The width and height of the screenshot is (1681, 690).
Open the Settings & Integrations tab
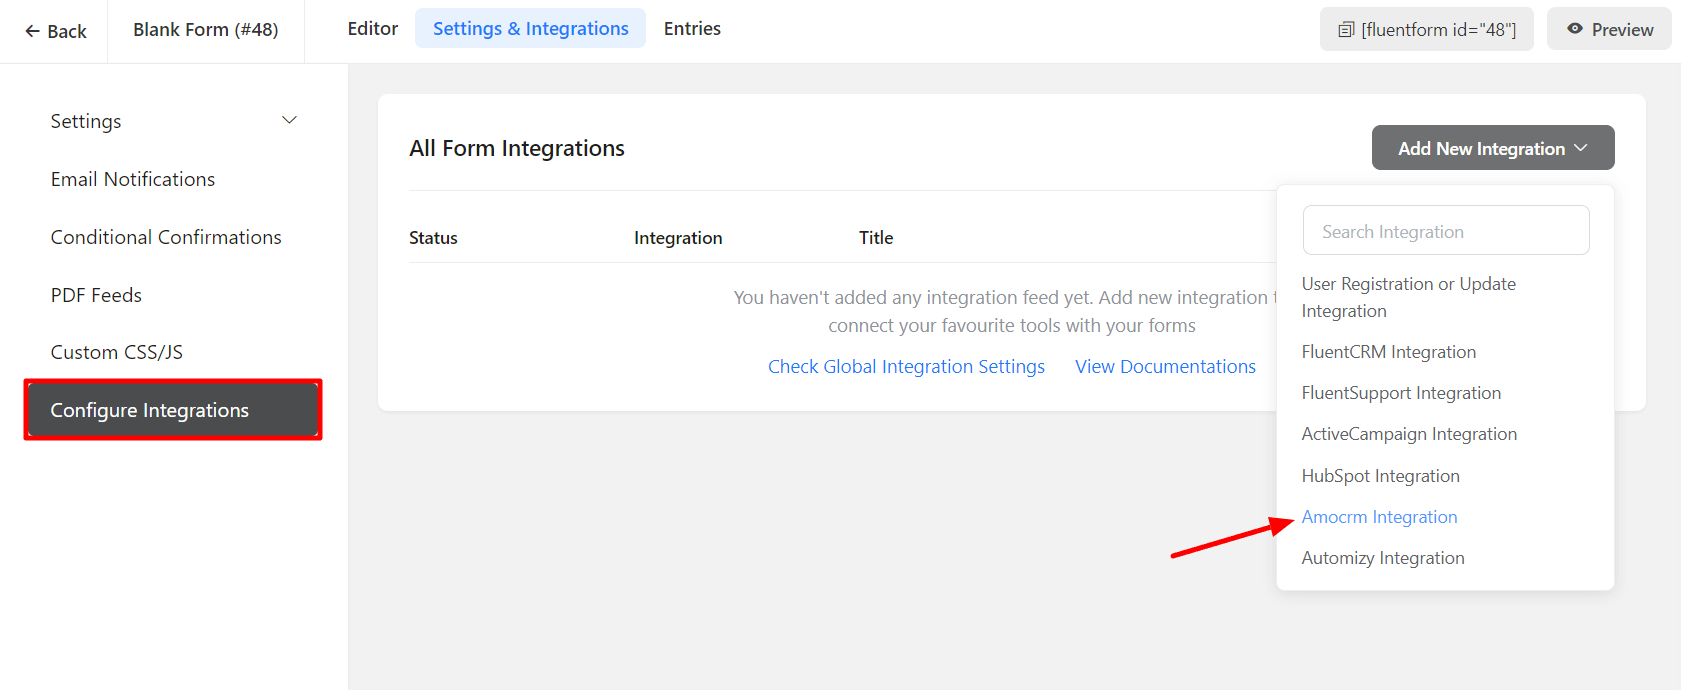[530, 29]
